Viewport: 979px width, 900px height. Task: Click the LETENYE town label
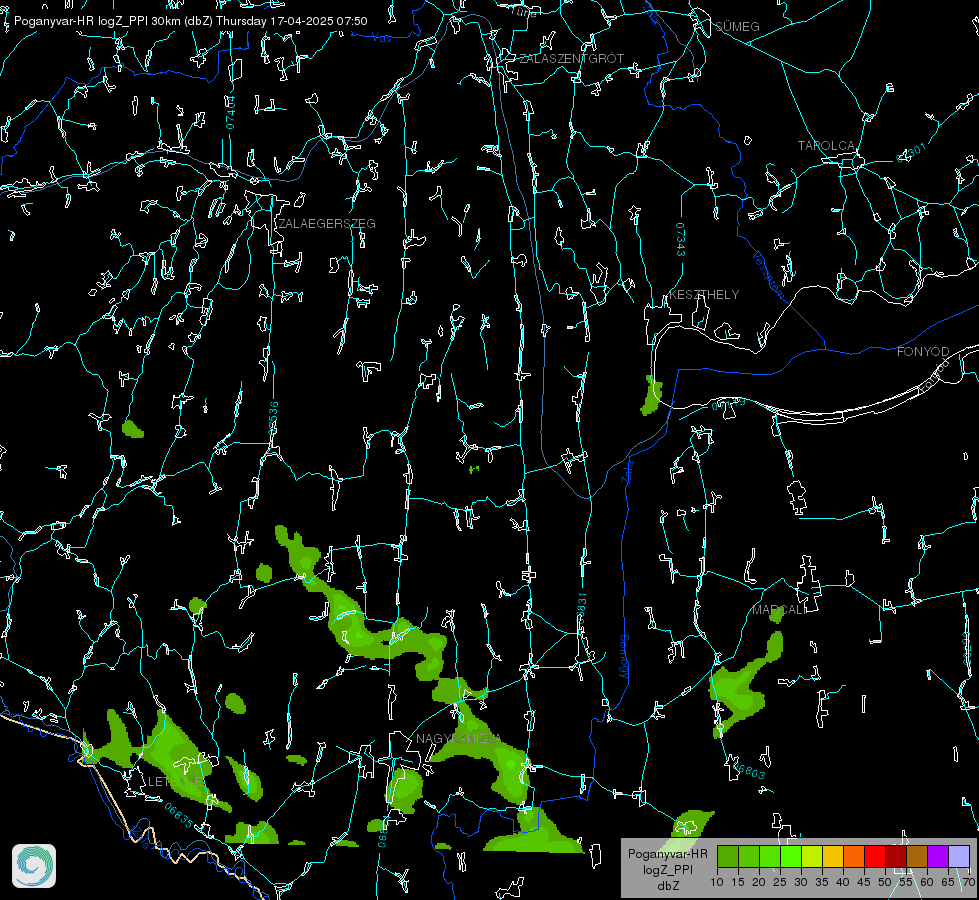click(175, 782)
